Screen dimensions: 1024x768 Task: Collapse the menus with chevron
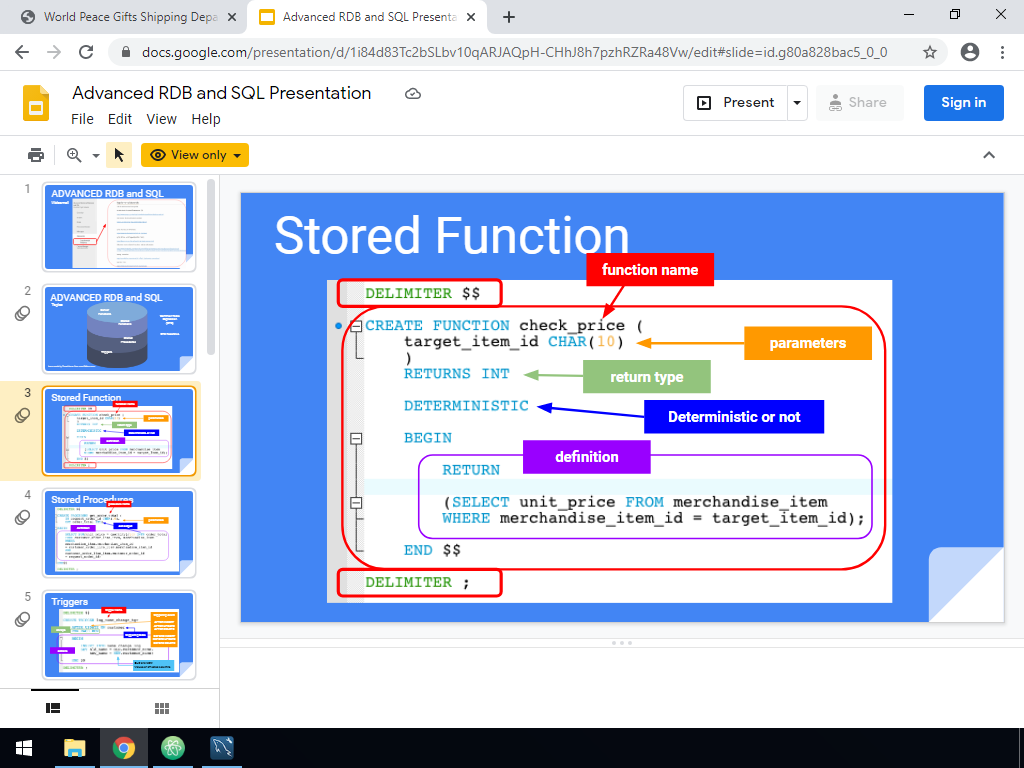tap(989, 155)
